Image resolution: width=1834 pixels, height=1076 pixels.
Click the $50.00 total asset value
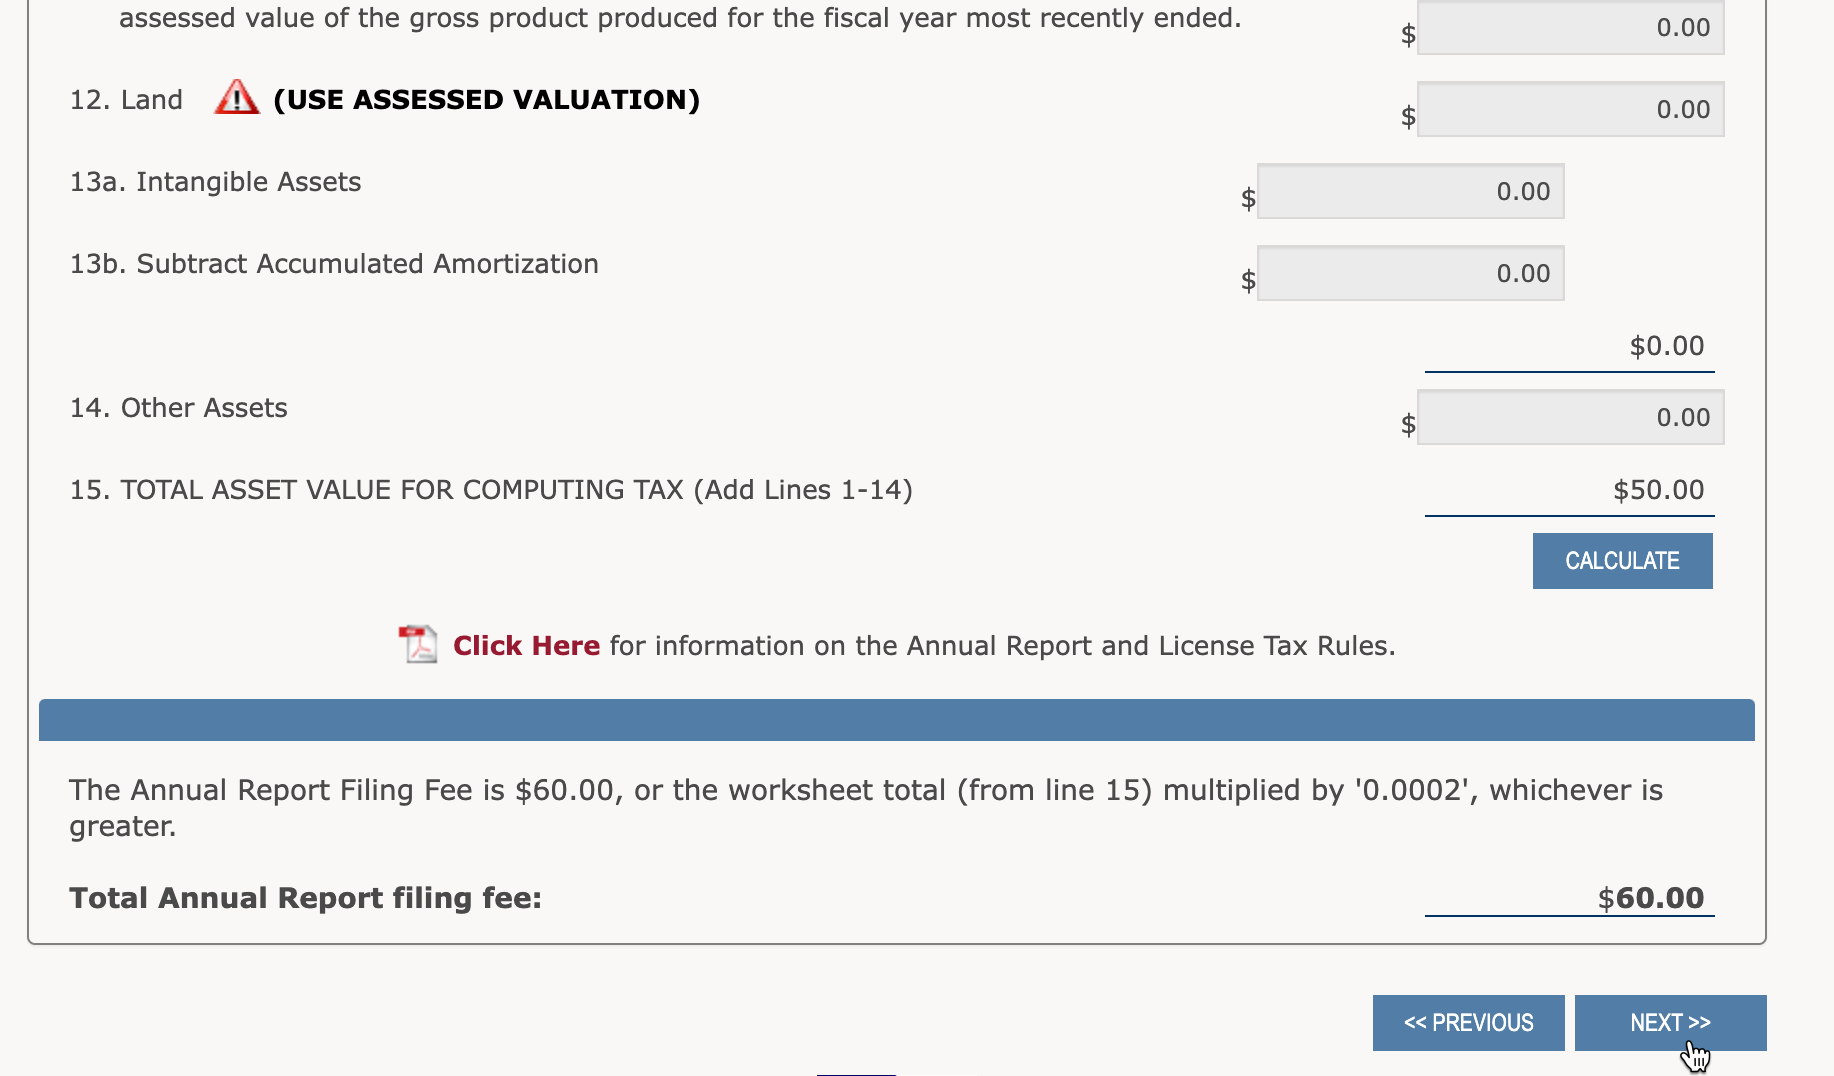pos(1658,490)
